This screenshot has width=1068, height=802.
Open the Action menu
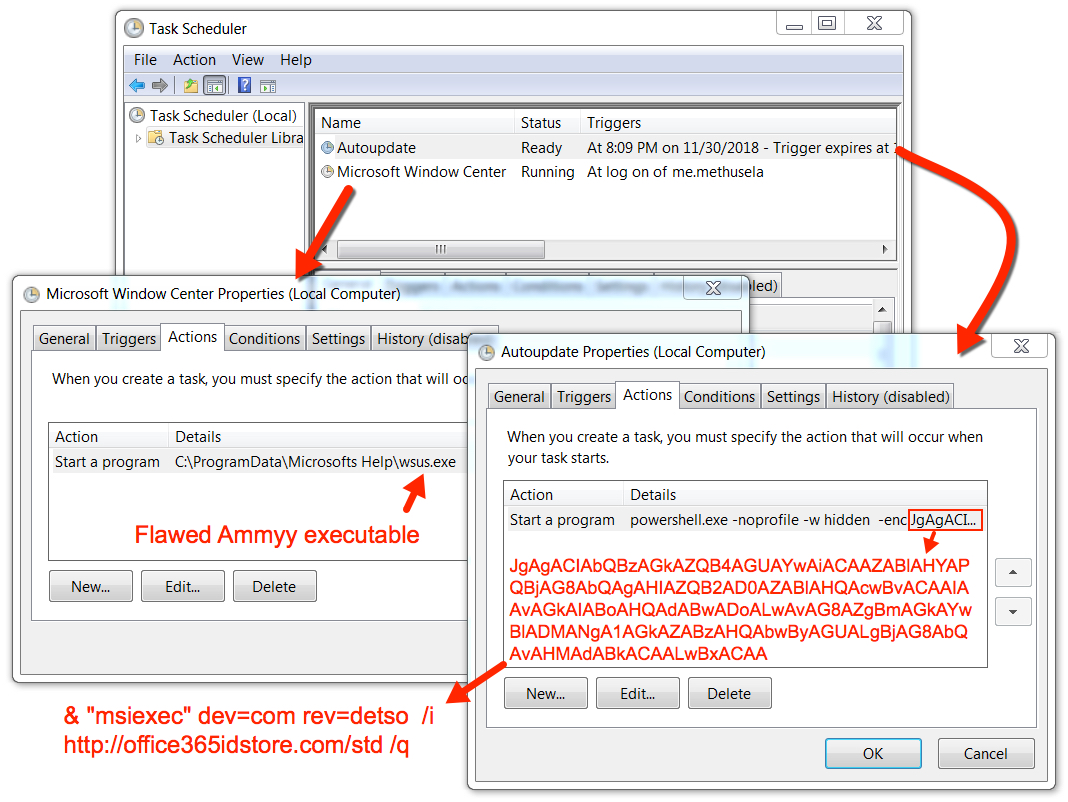click(x=194, y=60)
